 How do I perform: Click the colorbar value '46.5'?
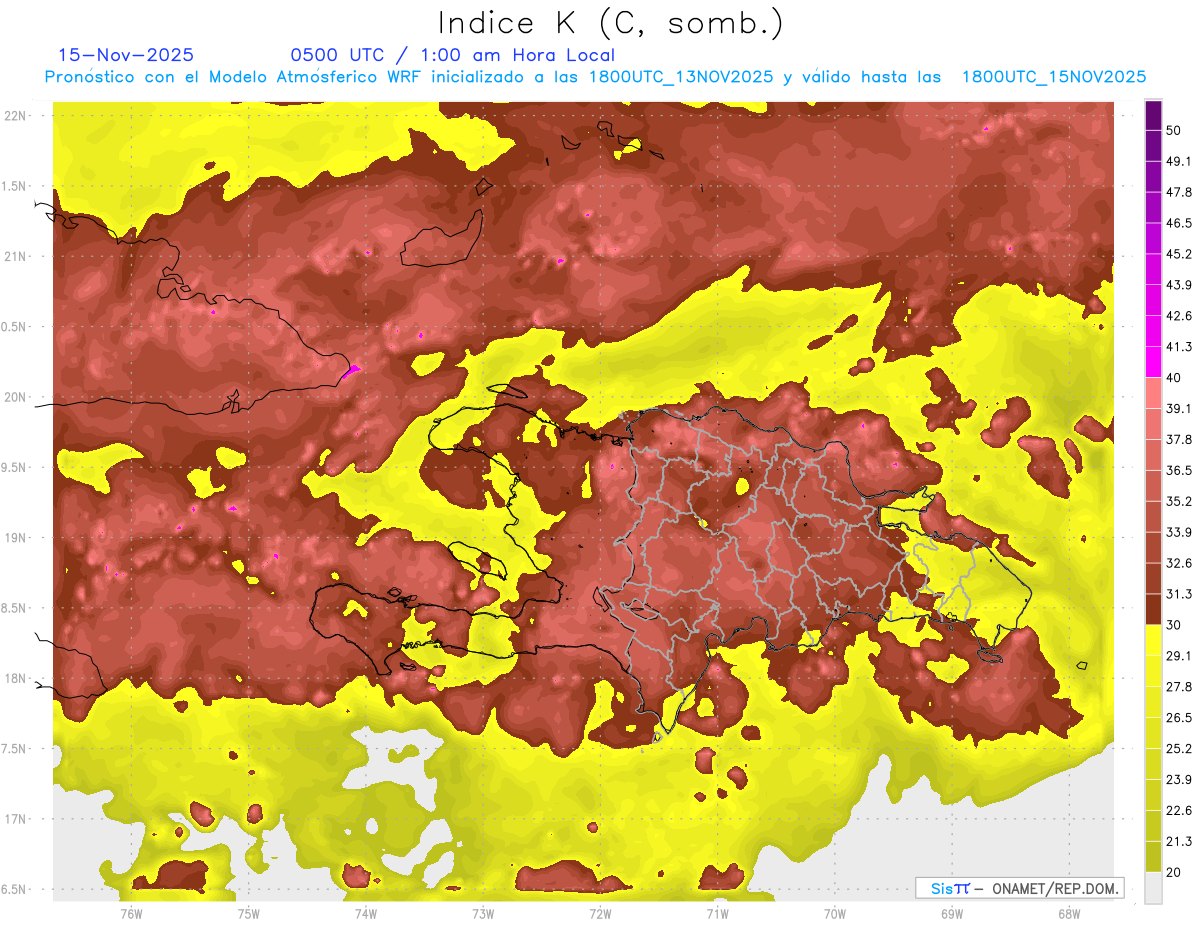1180,223
